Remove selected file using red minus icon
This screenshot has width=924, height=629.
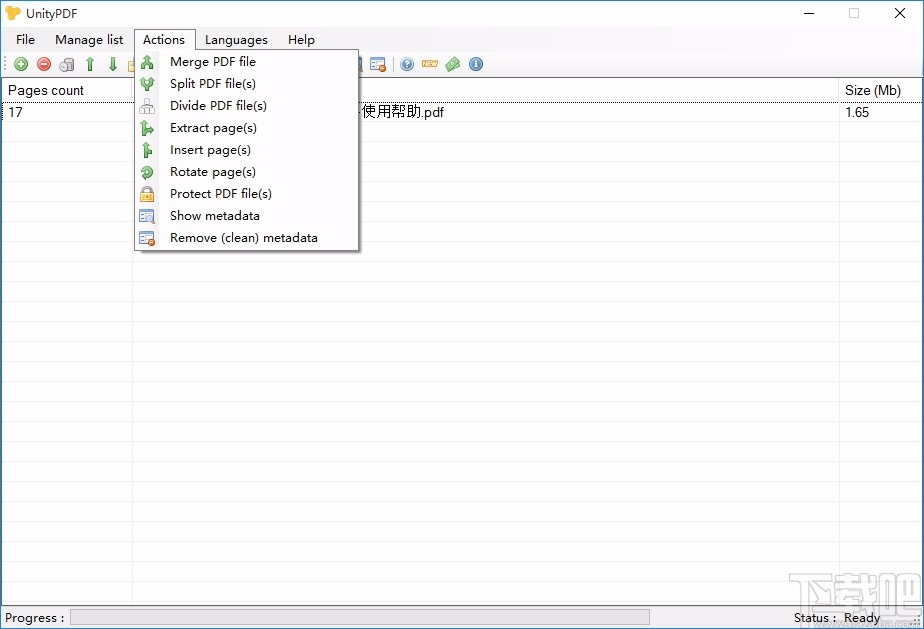[42, 63]
